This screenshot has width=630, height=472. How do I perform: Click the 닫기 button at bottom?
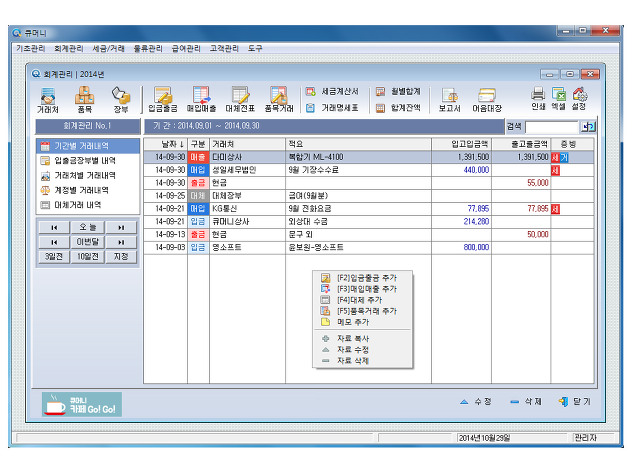(575, 401)
